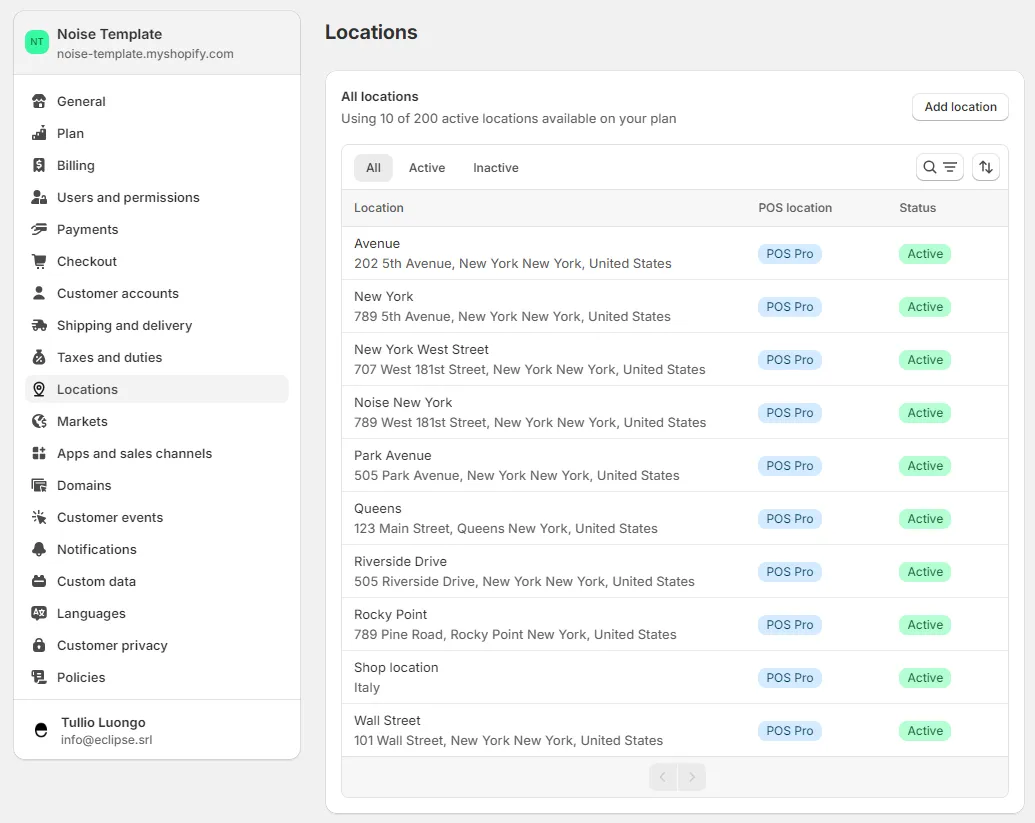Switch to the Inactive tab

click(495, 167)
